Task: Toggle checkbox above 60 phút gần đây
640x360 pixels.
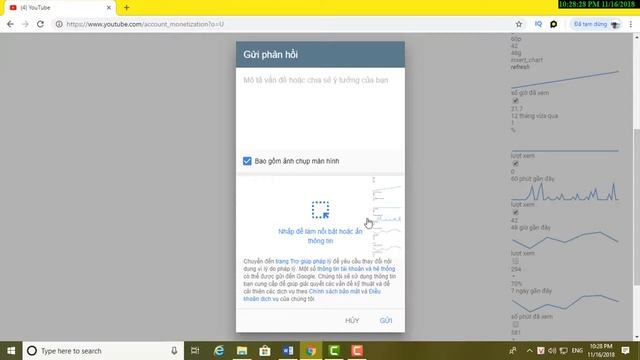Action: [x=516, y=164]
